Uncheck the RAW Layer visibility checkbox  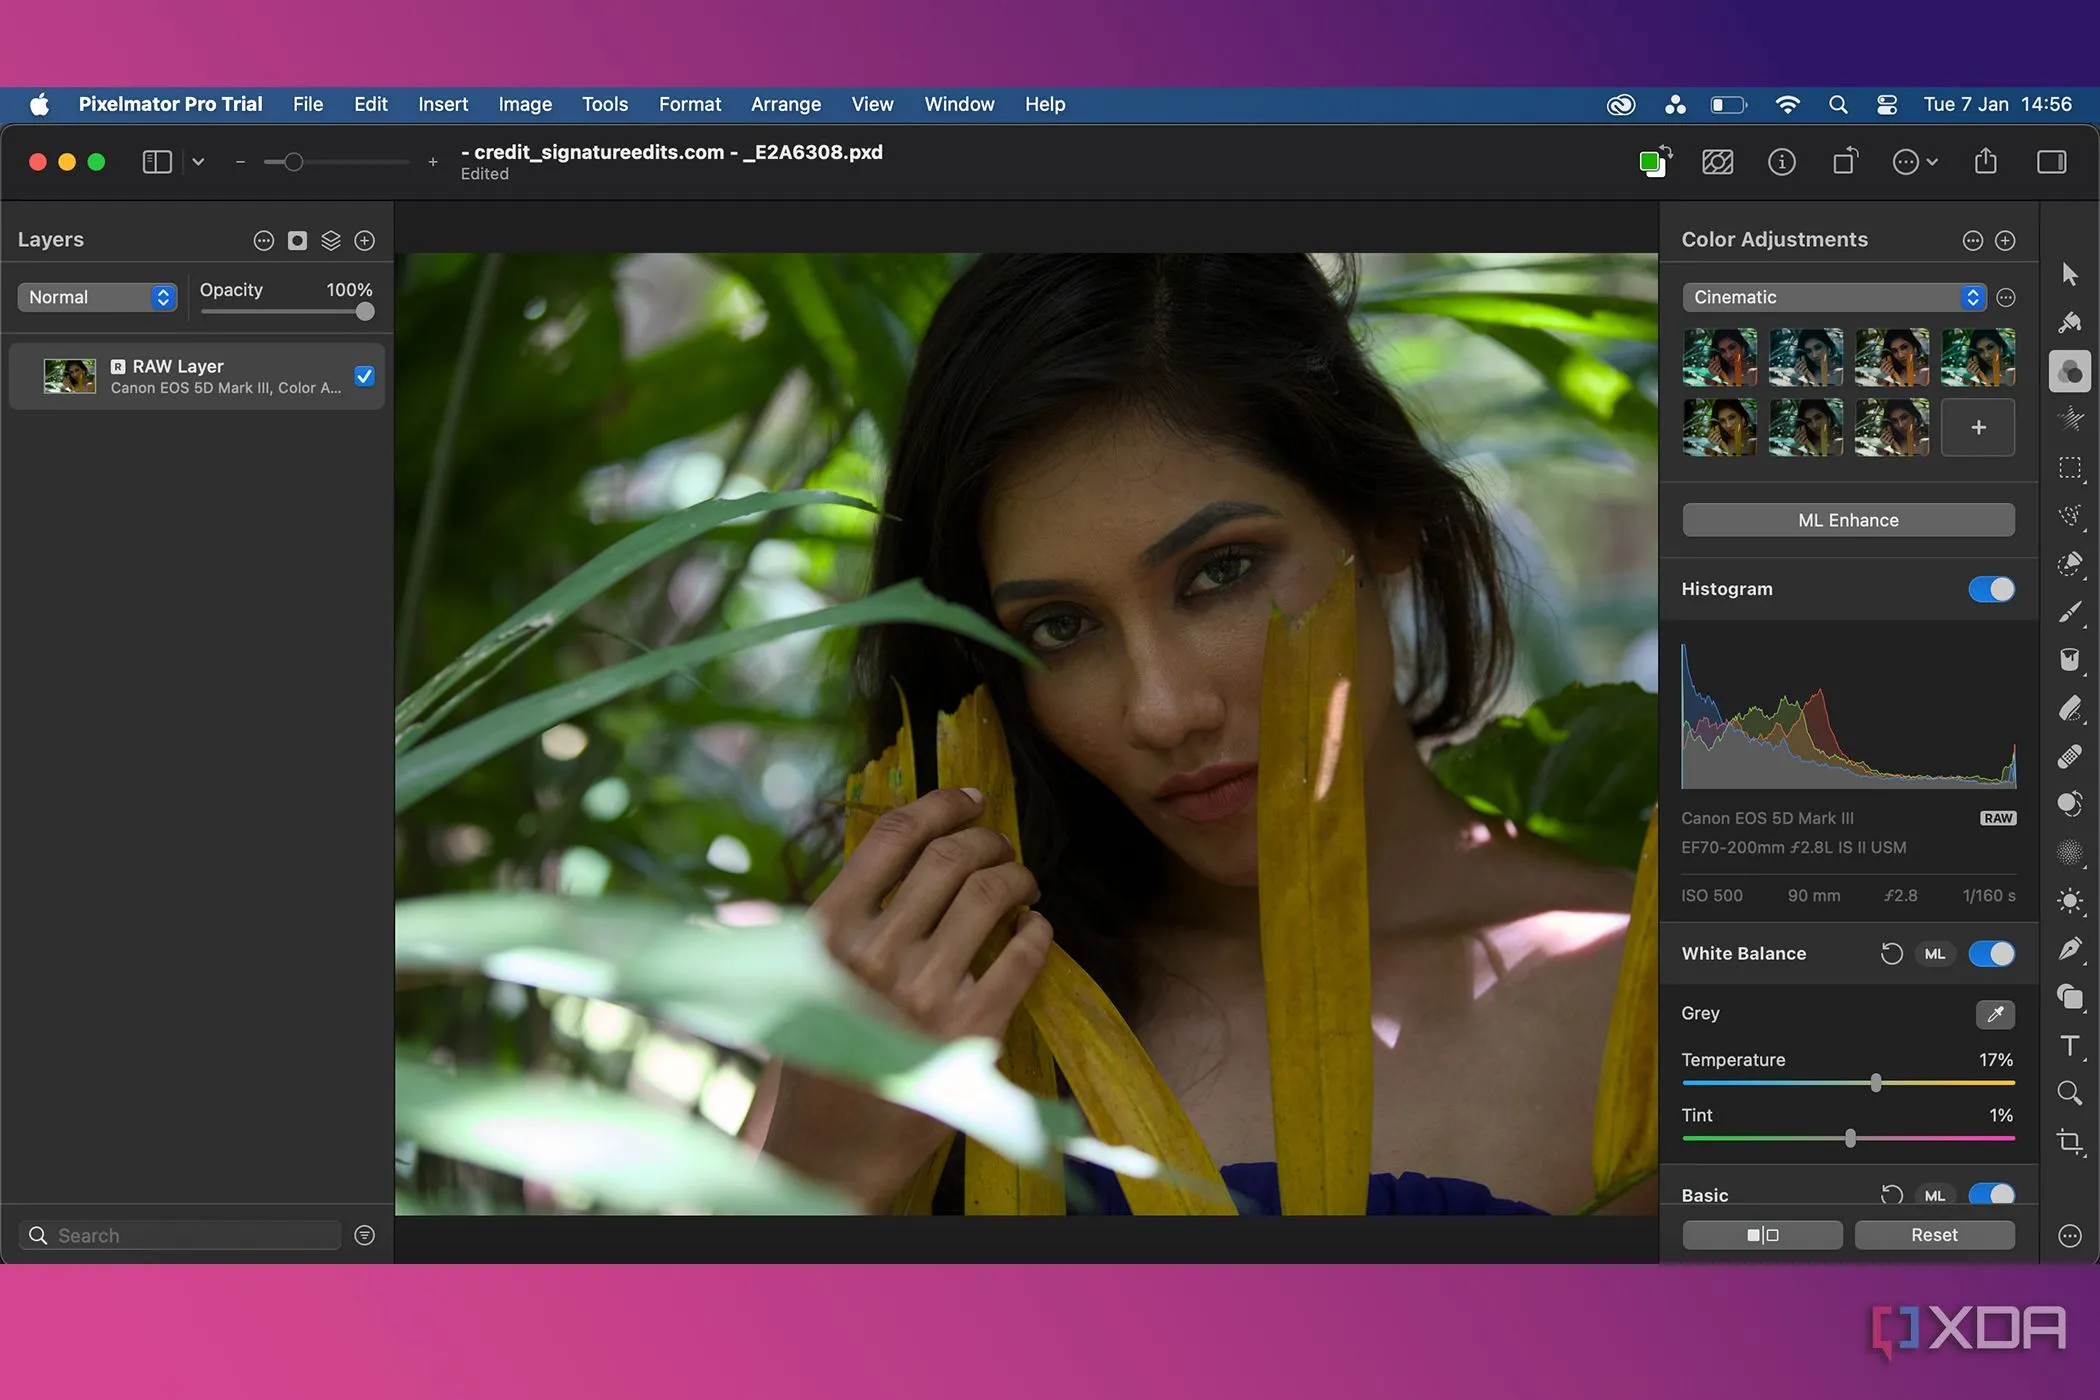(365, 376)
